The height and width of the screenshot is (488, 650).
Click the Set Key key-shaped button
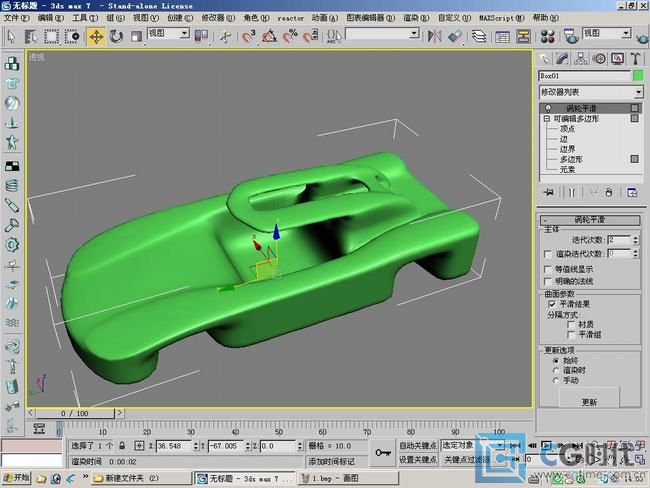383,452
